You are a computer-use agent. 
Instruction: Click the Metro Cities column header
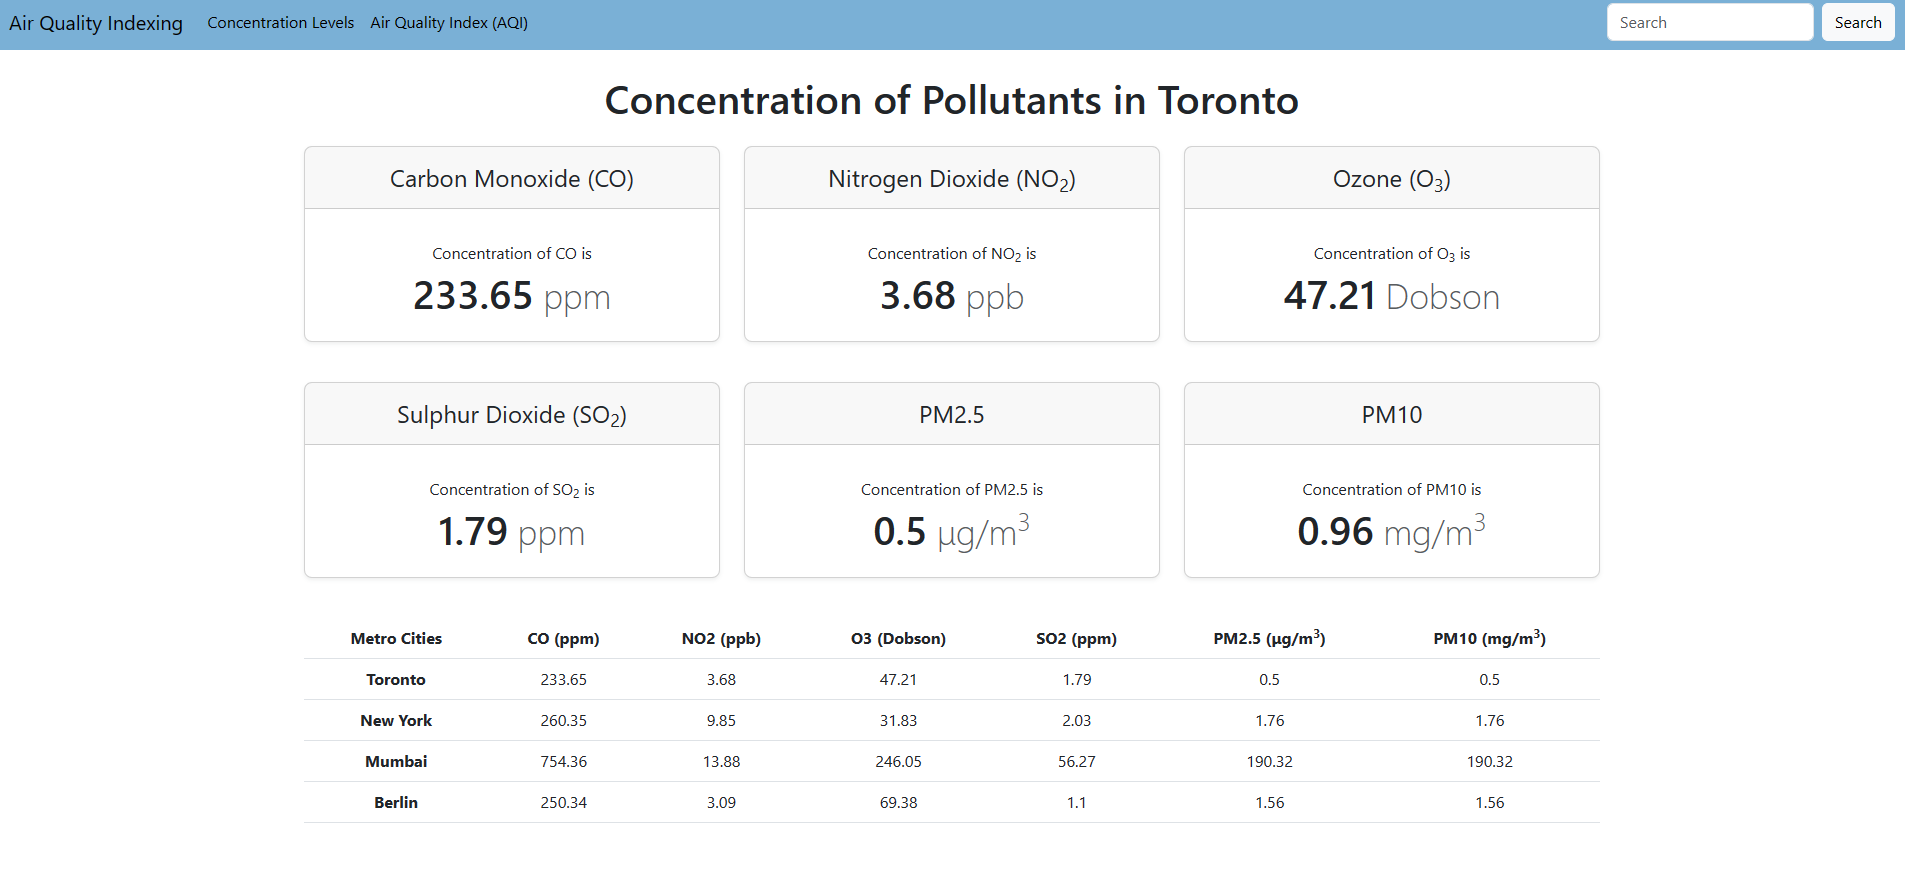coord(396,639)
